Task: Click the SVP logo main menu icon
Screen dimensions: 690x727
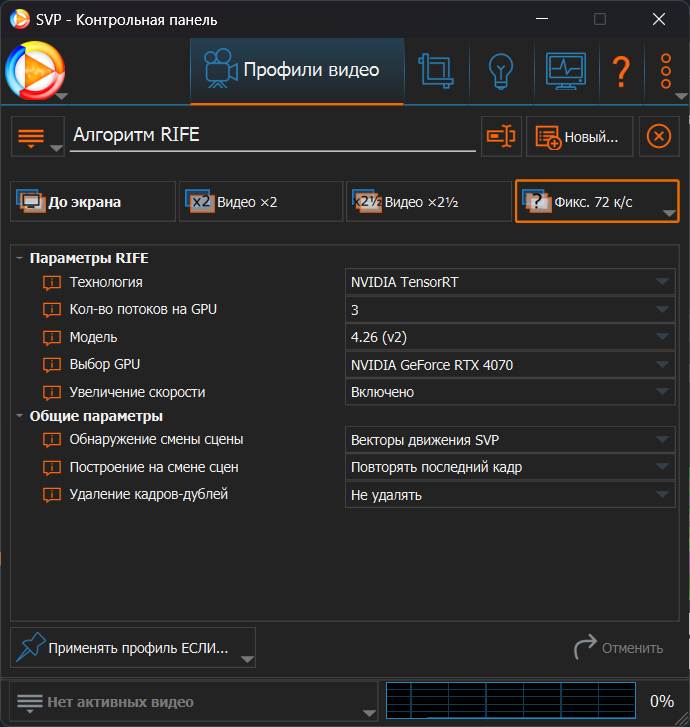Action: [36, 71]
